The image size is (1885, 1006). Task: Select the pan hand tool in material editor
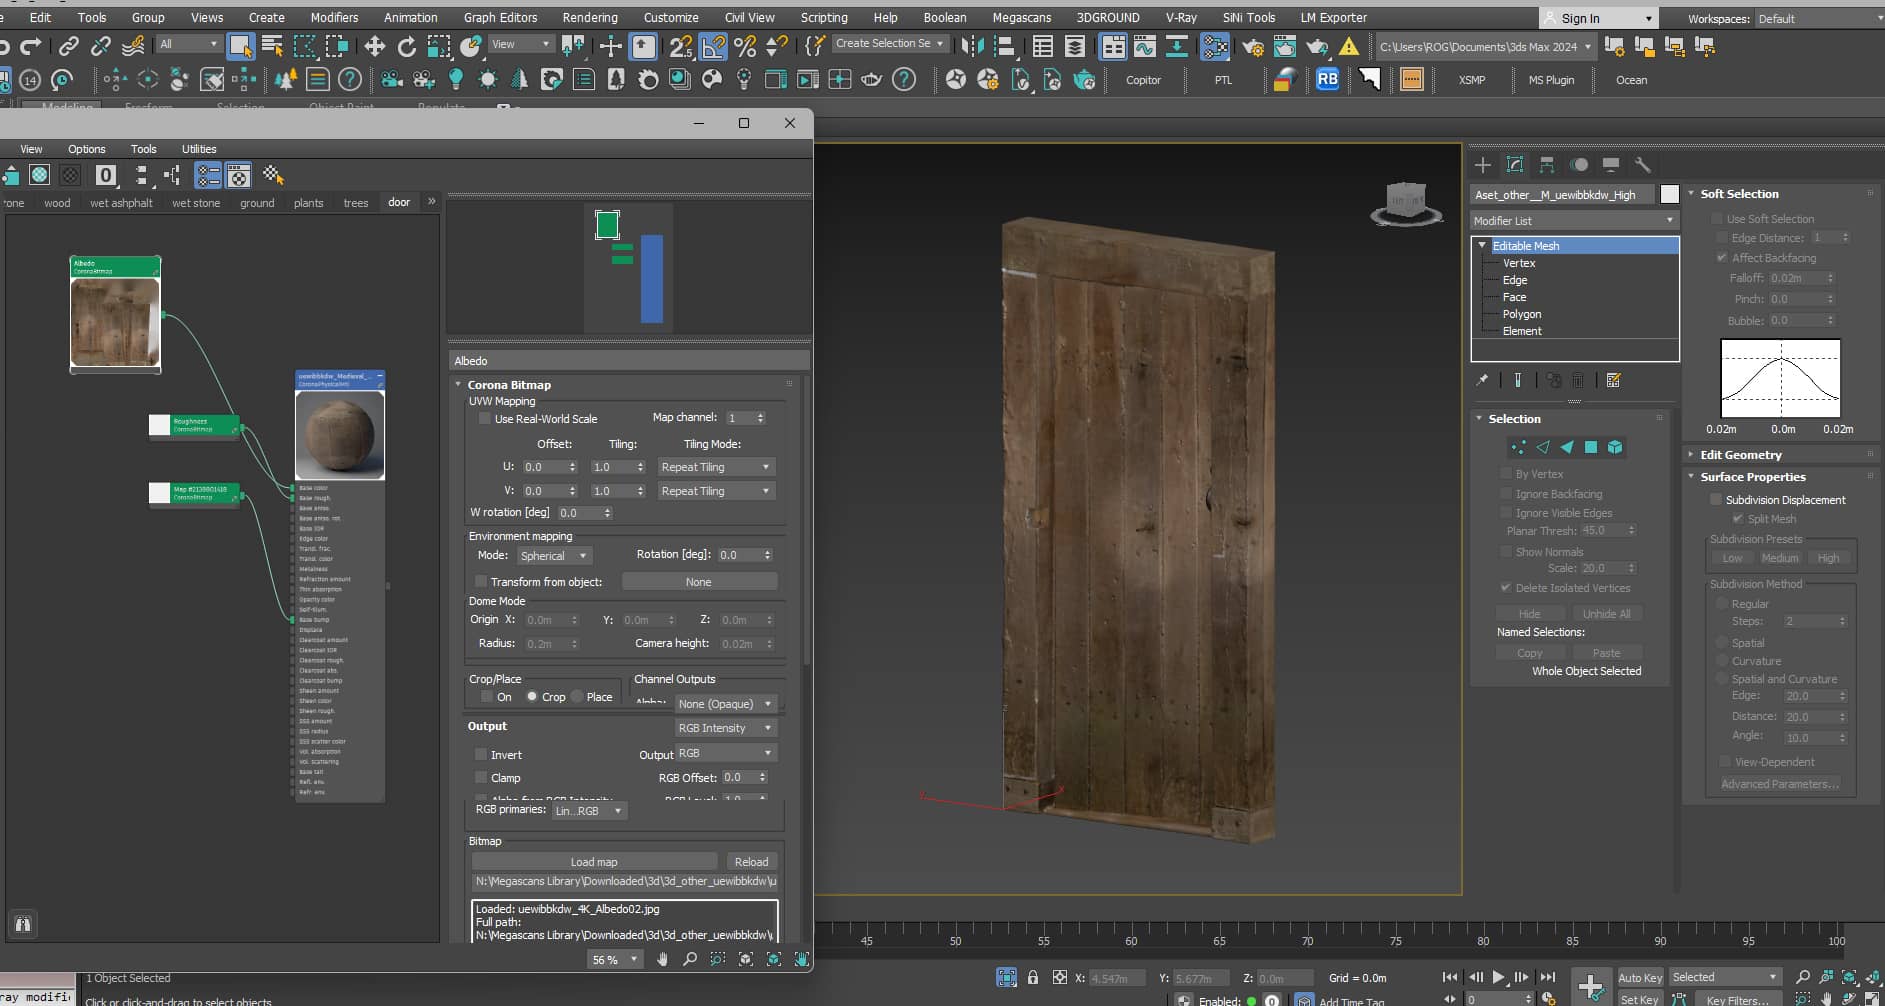(x=662, y=959)
